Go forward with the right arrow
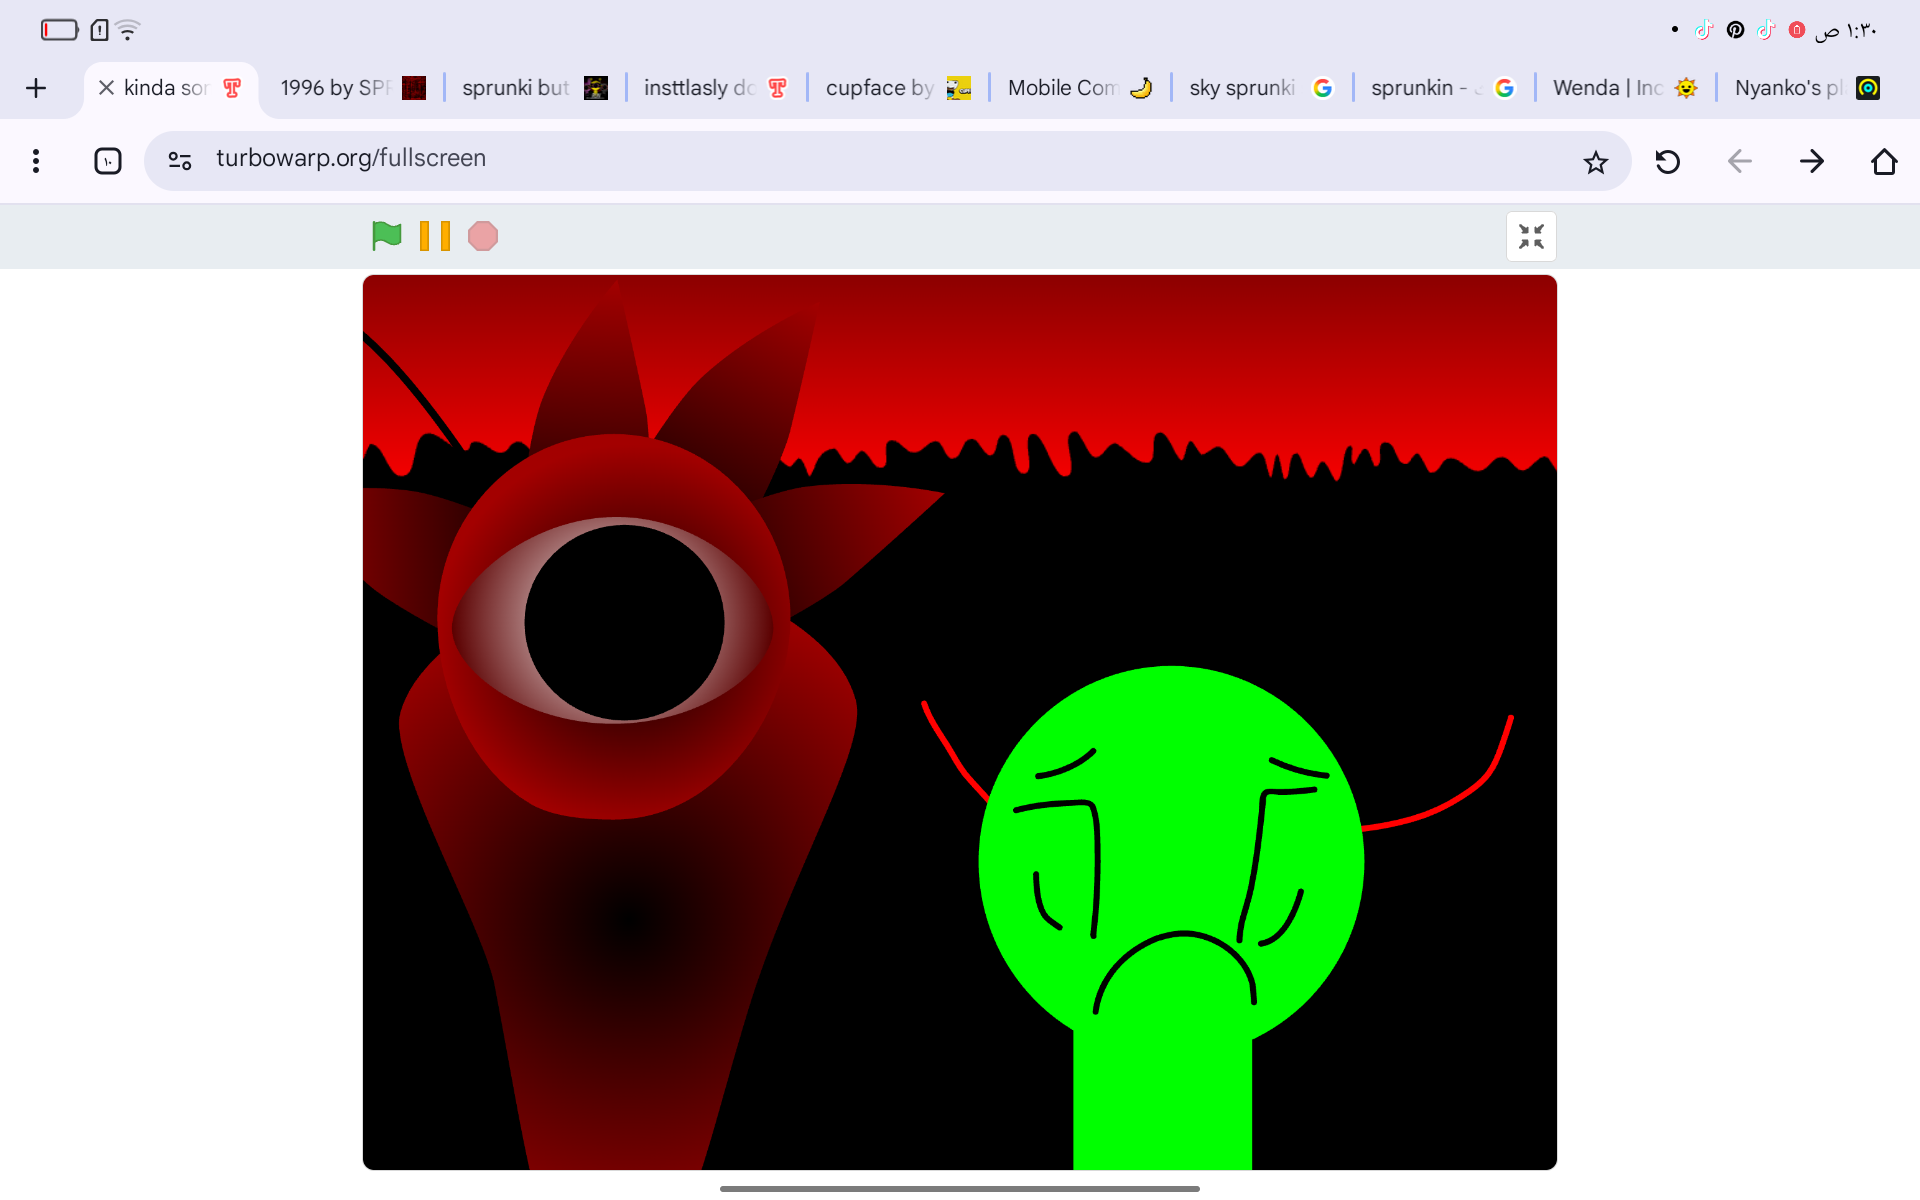 pyautogui.click(x=1811, y=162)
